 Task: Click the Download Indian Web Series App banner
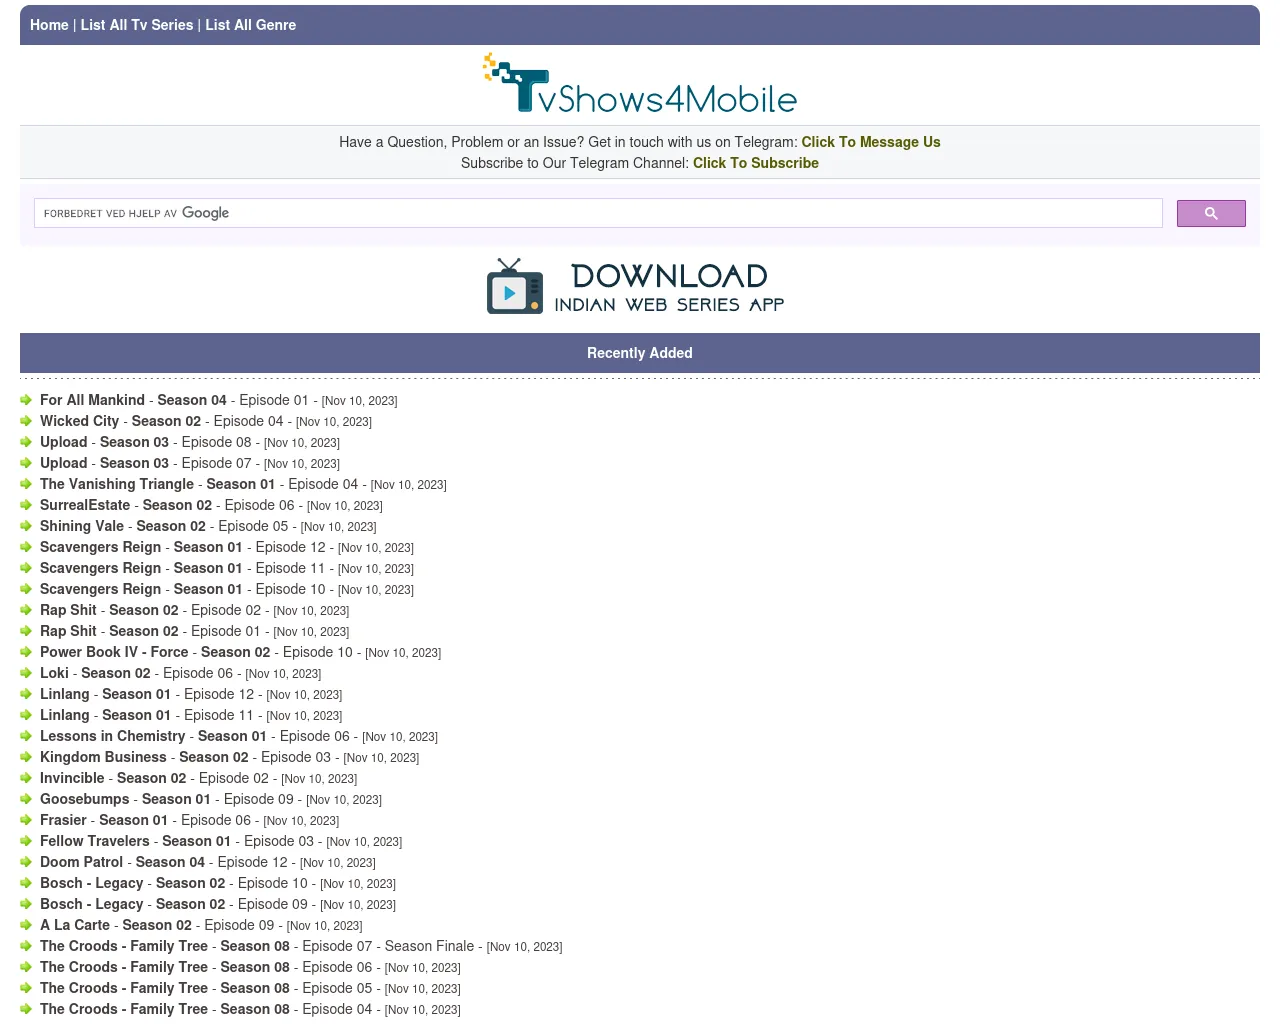636,287
